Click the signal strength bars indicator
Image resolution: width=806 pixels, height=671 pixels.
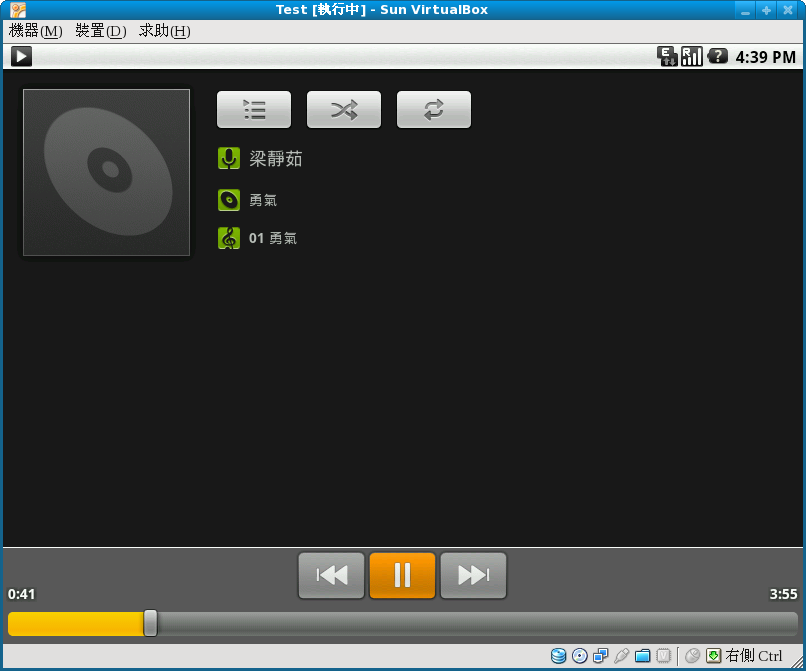691,57
